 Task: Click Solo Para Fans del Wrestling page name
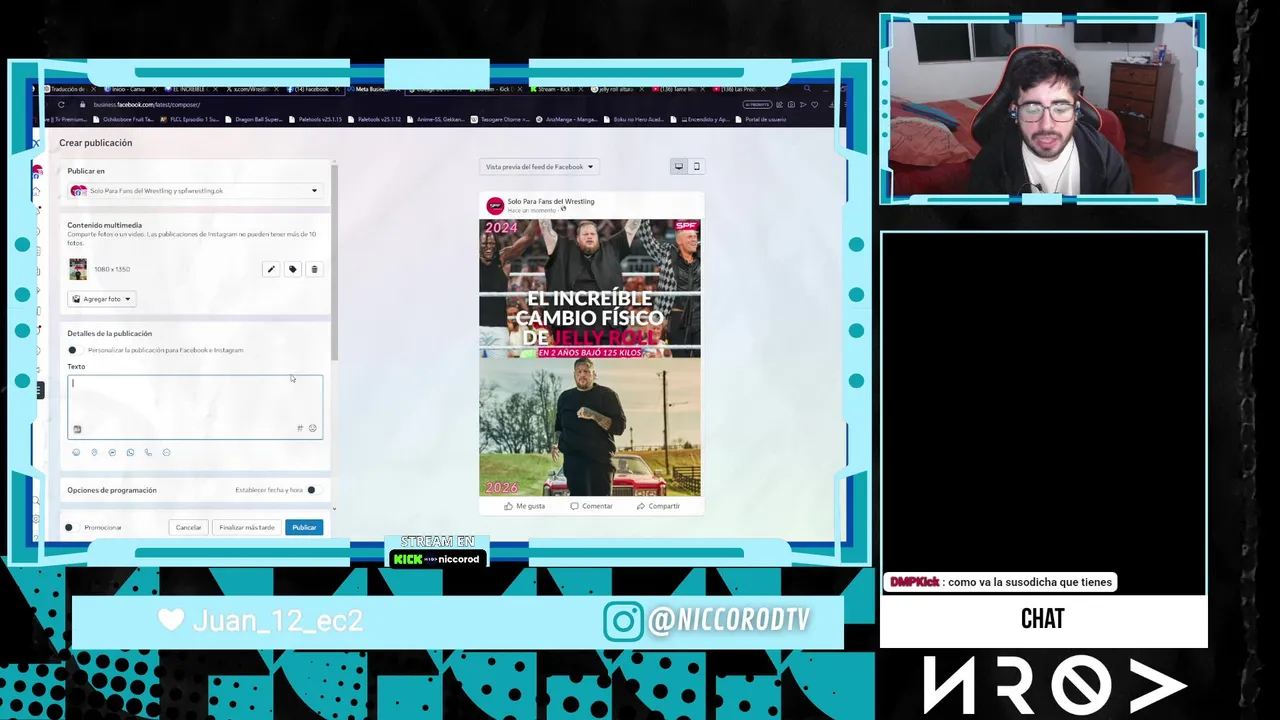pos(550,201)
